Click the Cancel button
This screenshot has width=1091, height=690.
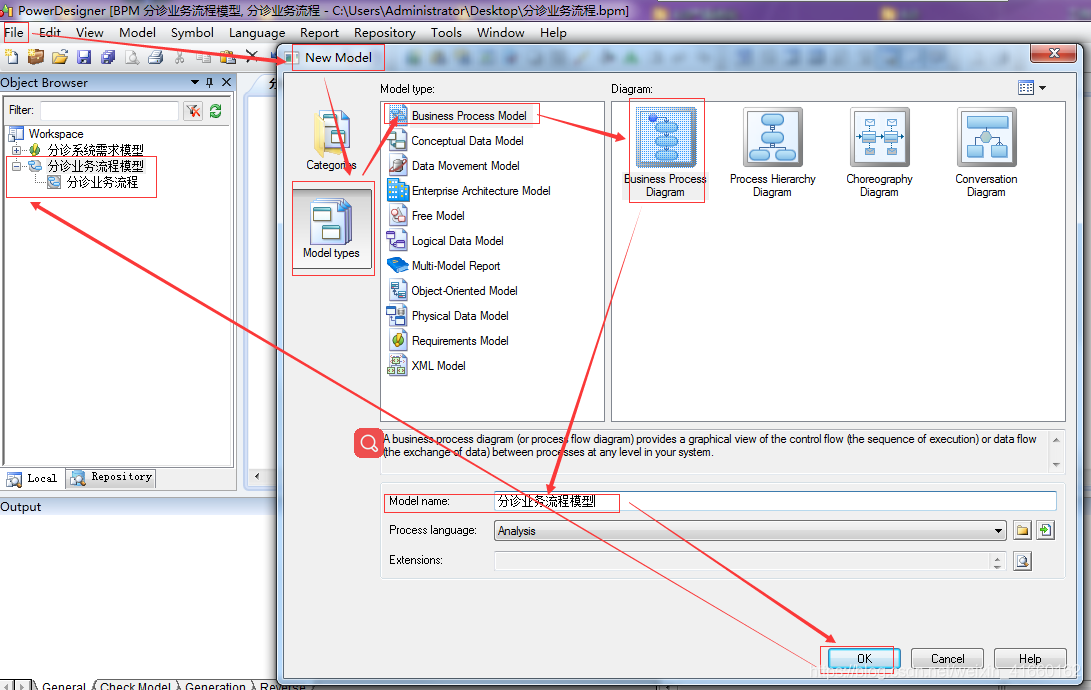(x=948, y=658)
